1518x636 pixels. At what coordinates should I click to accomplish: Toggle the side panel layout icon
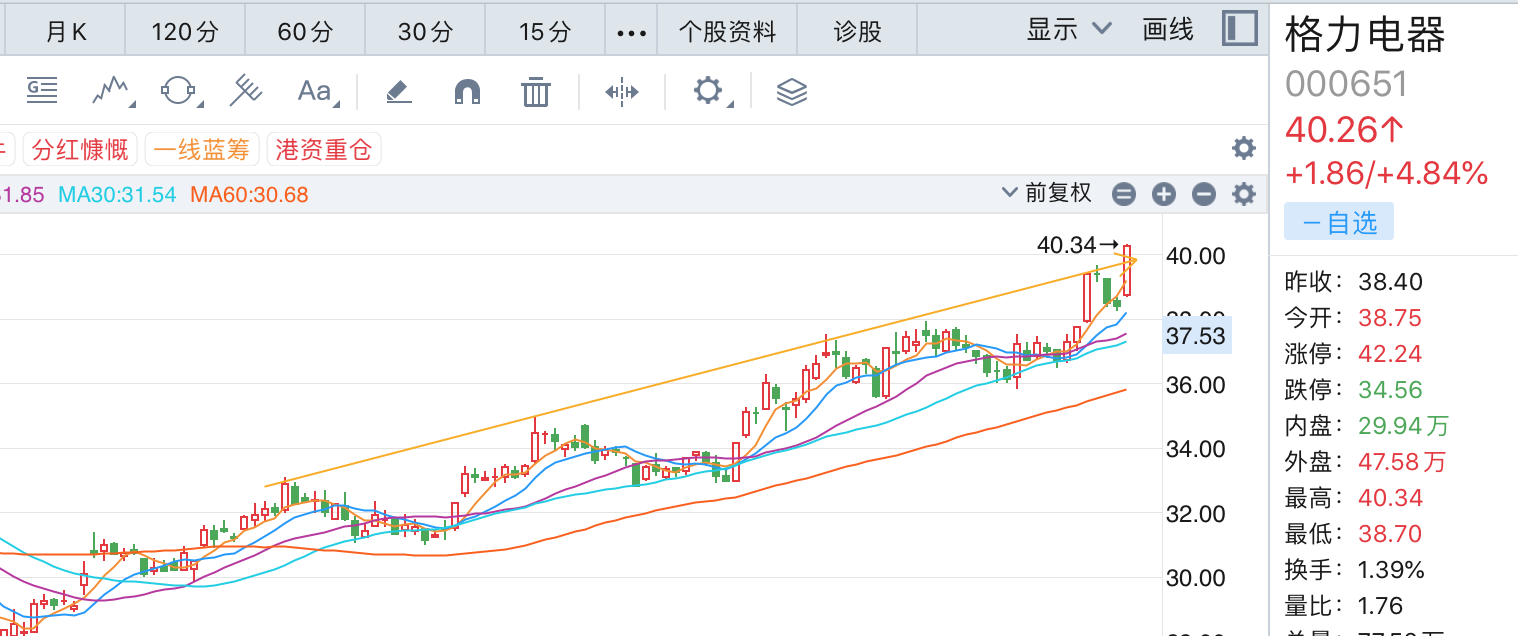tap(1240, 29)
